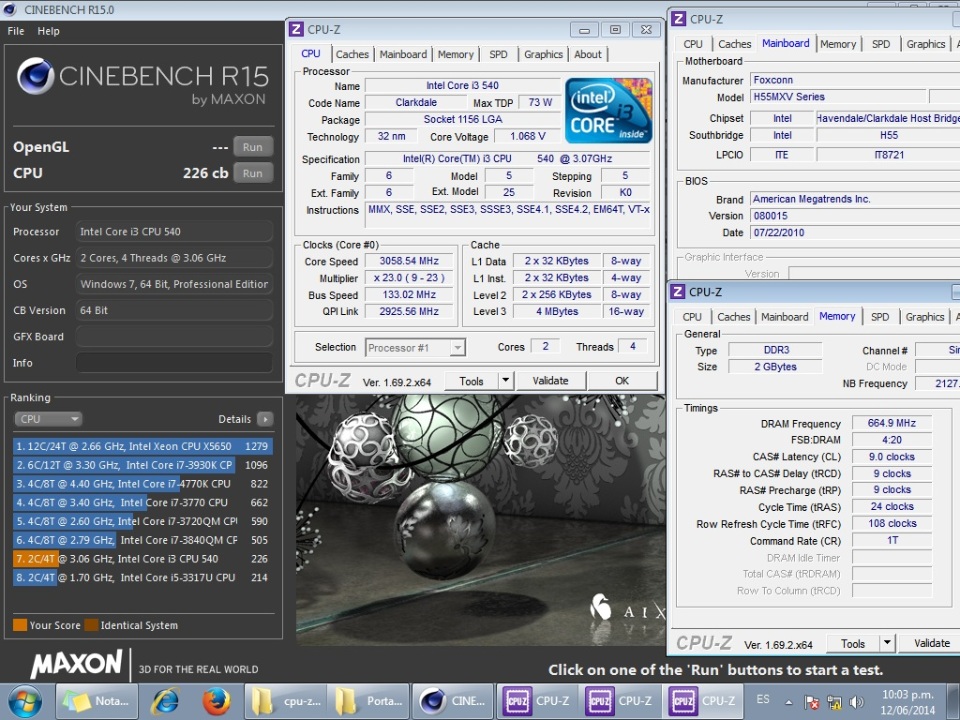Image resolution: width=960 pixels, height=720 pixels.
Task: Click OK in front CPU-Z window
Action: tap(622, 381)
